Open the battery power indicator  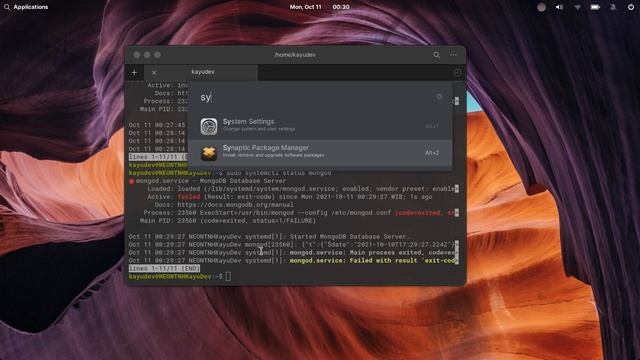[x=595, y=7]
